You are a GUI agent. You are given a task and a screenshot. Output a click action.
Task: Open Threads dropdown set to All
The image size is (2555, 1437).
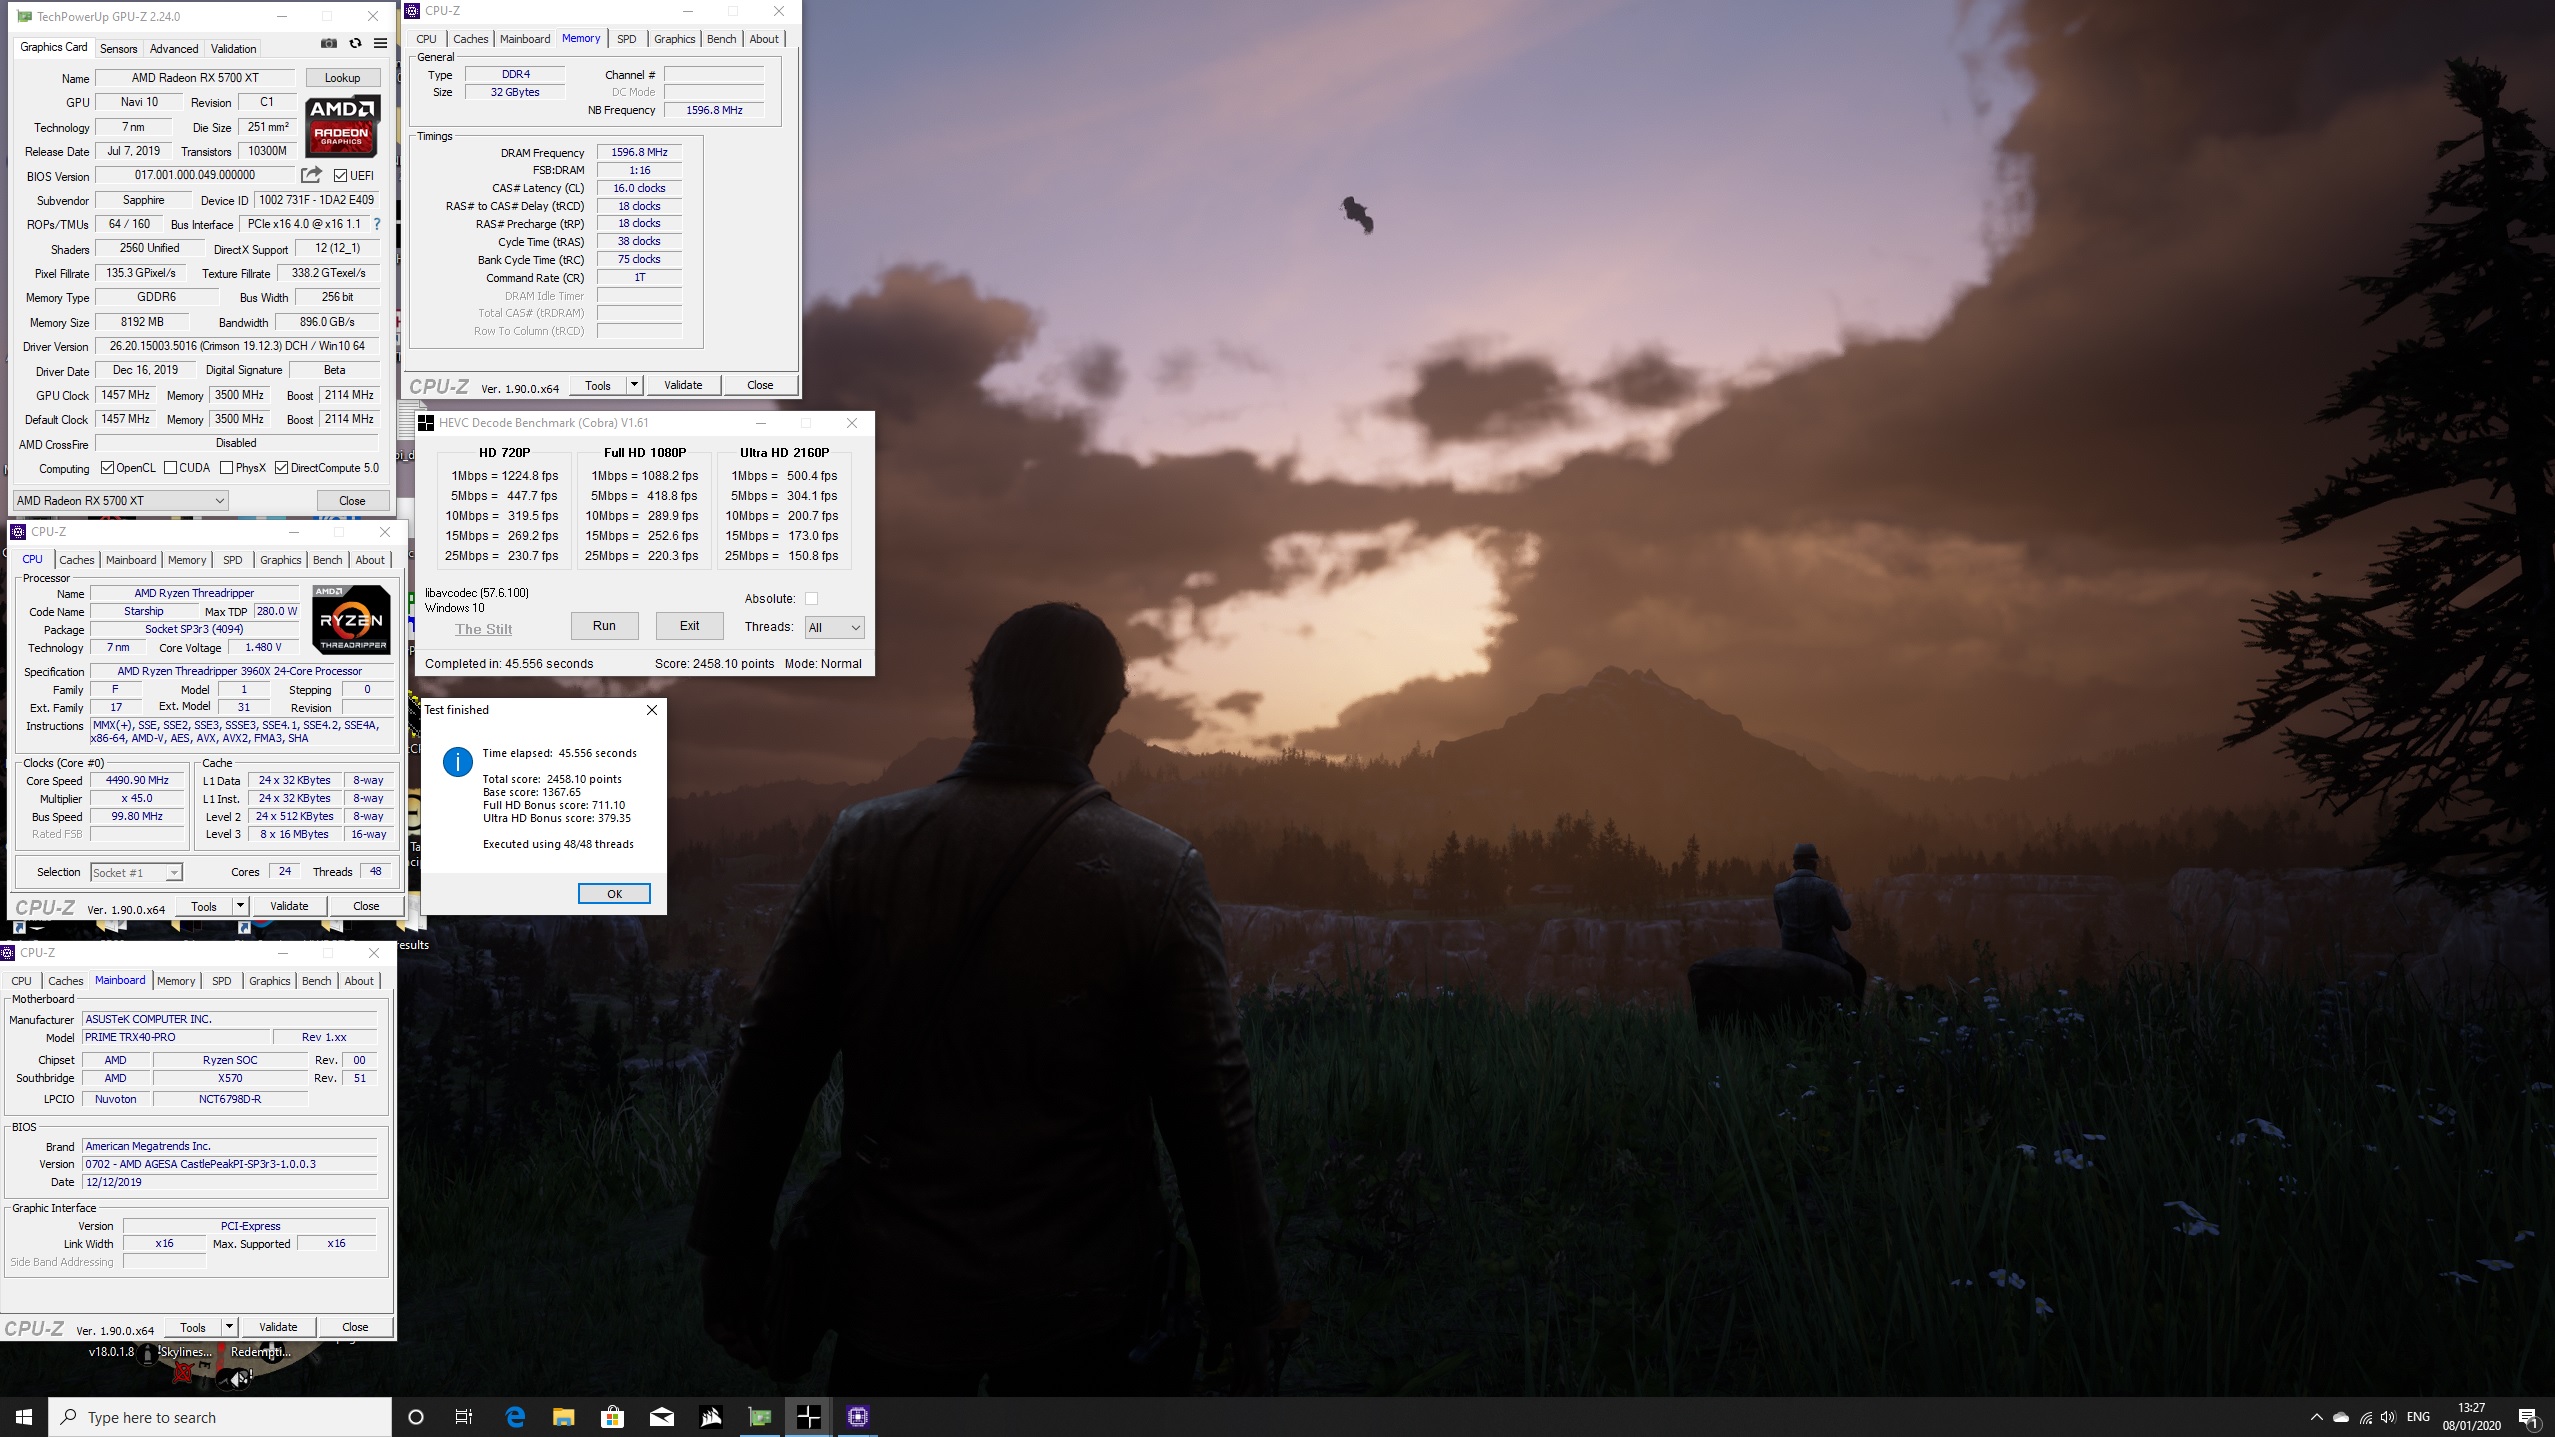(x=834, y=627)
